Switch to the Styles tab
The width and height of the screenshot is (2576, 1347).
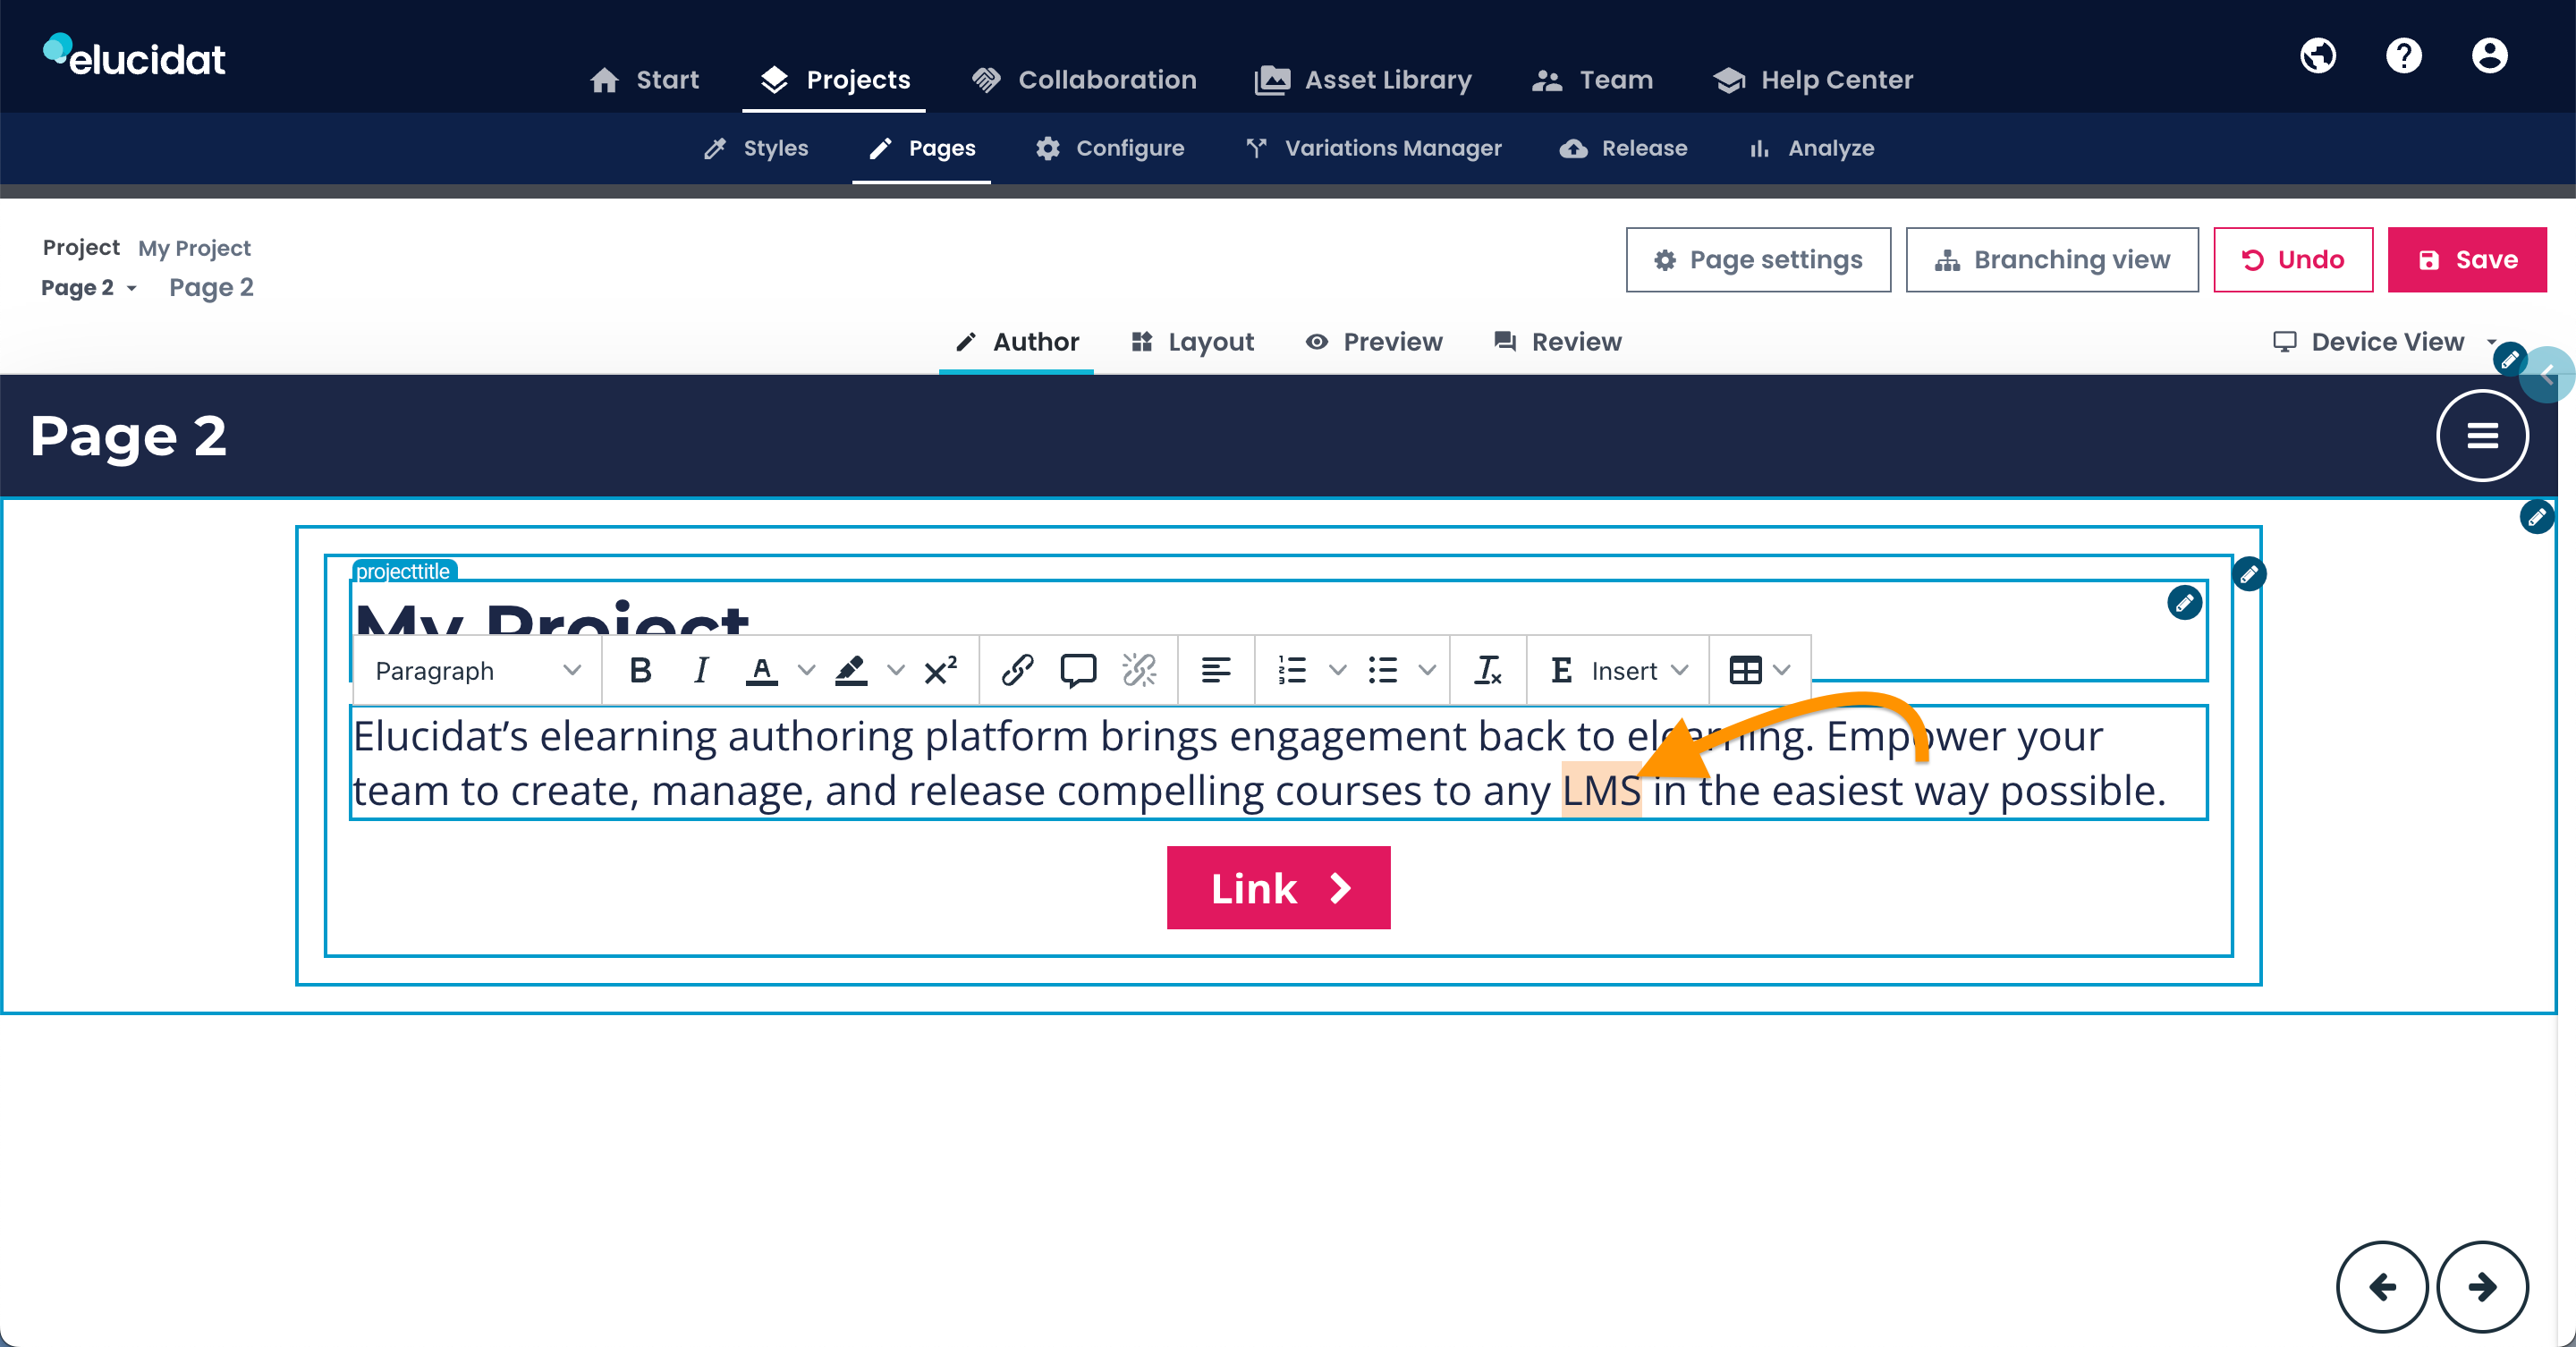click(x=756, y=148)
